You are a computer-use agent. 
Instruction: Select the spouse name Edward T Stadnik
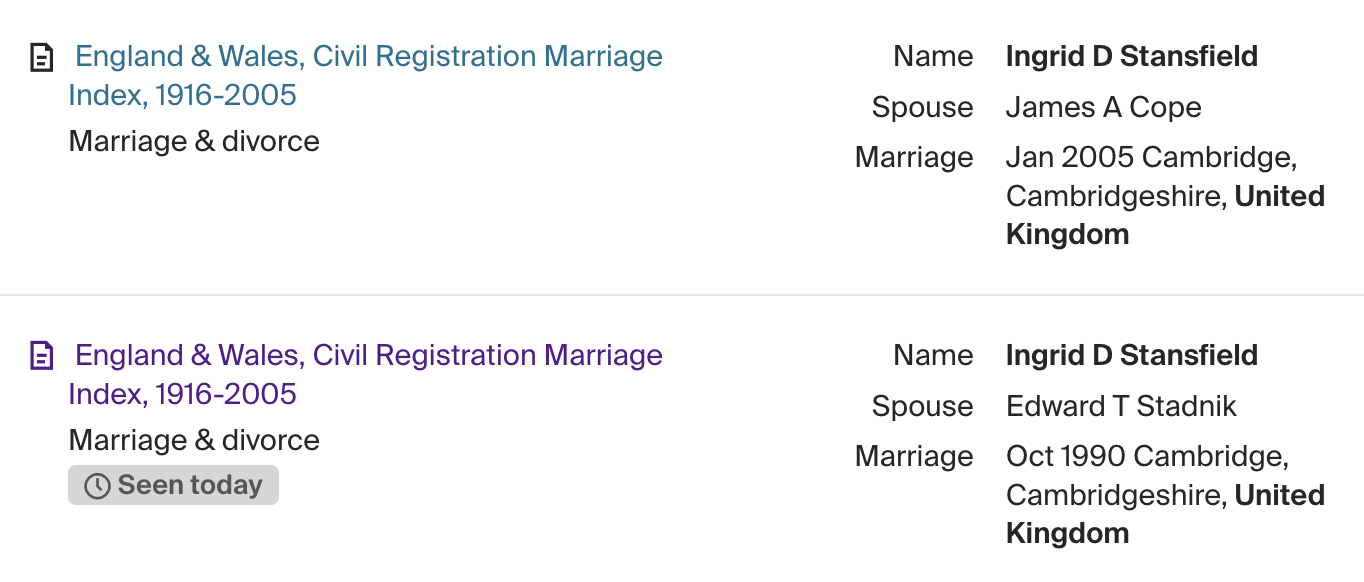[x=1121, y=406]
